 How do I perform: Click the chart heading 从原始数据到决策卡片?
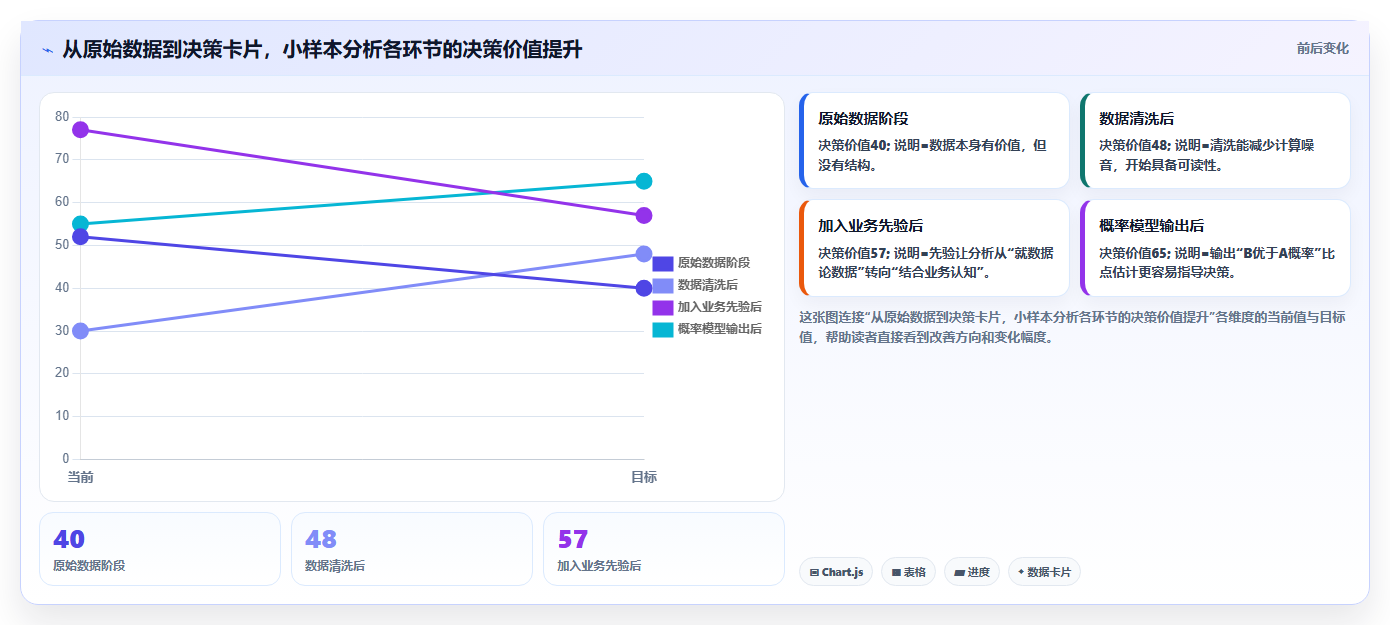pos(322,49)
